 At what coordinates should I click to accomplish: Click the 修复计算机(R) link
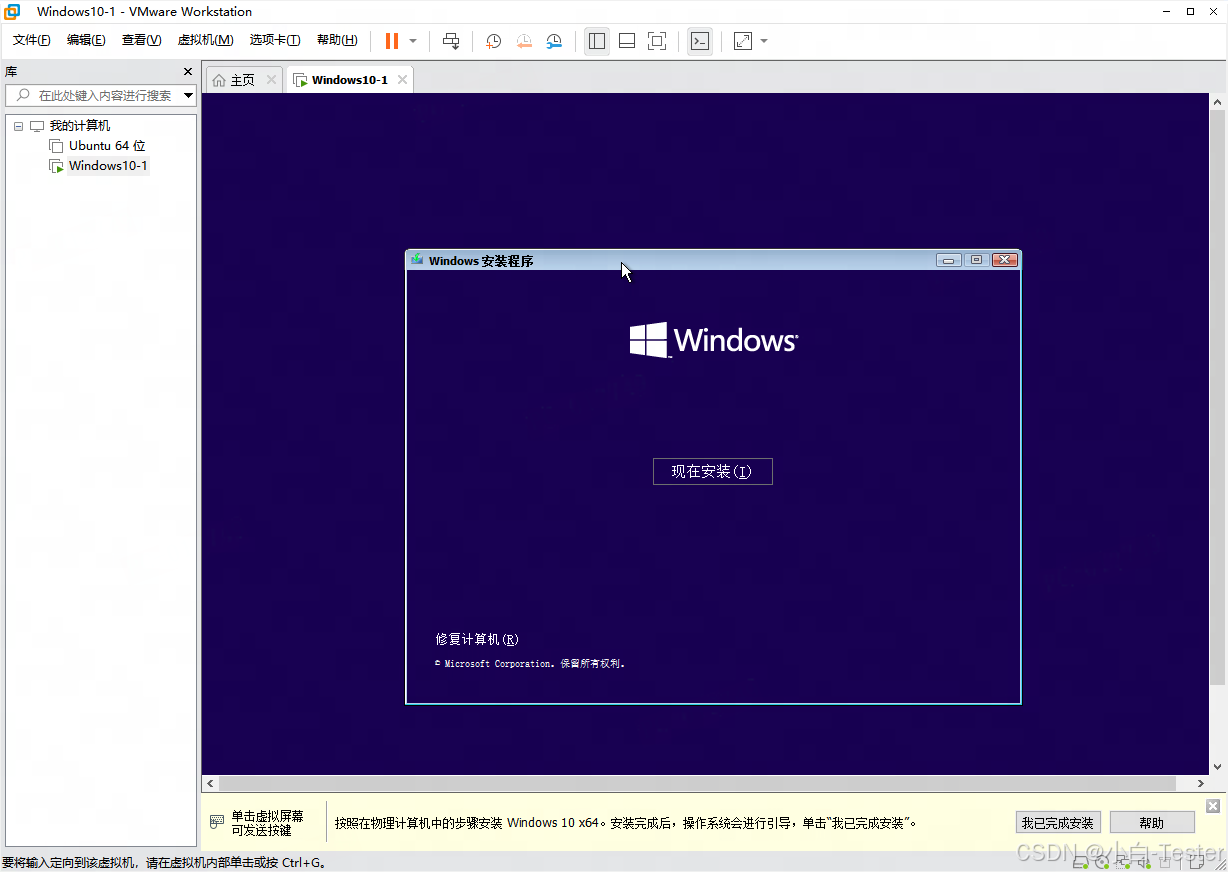[477, 640]
